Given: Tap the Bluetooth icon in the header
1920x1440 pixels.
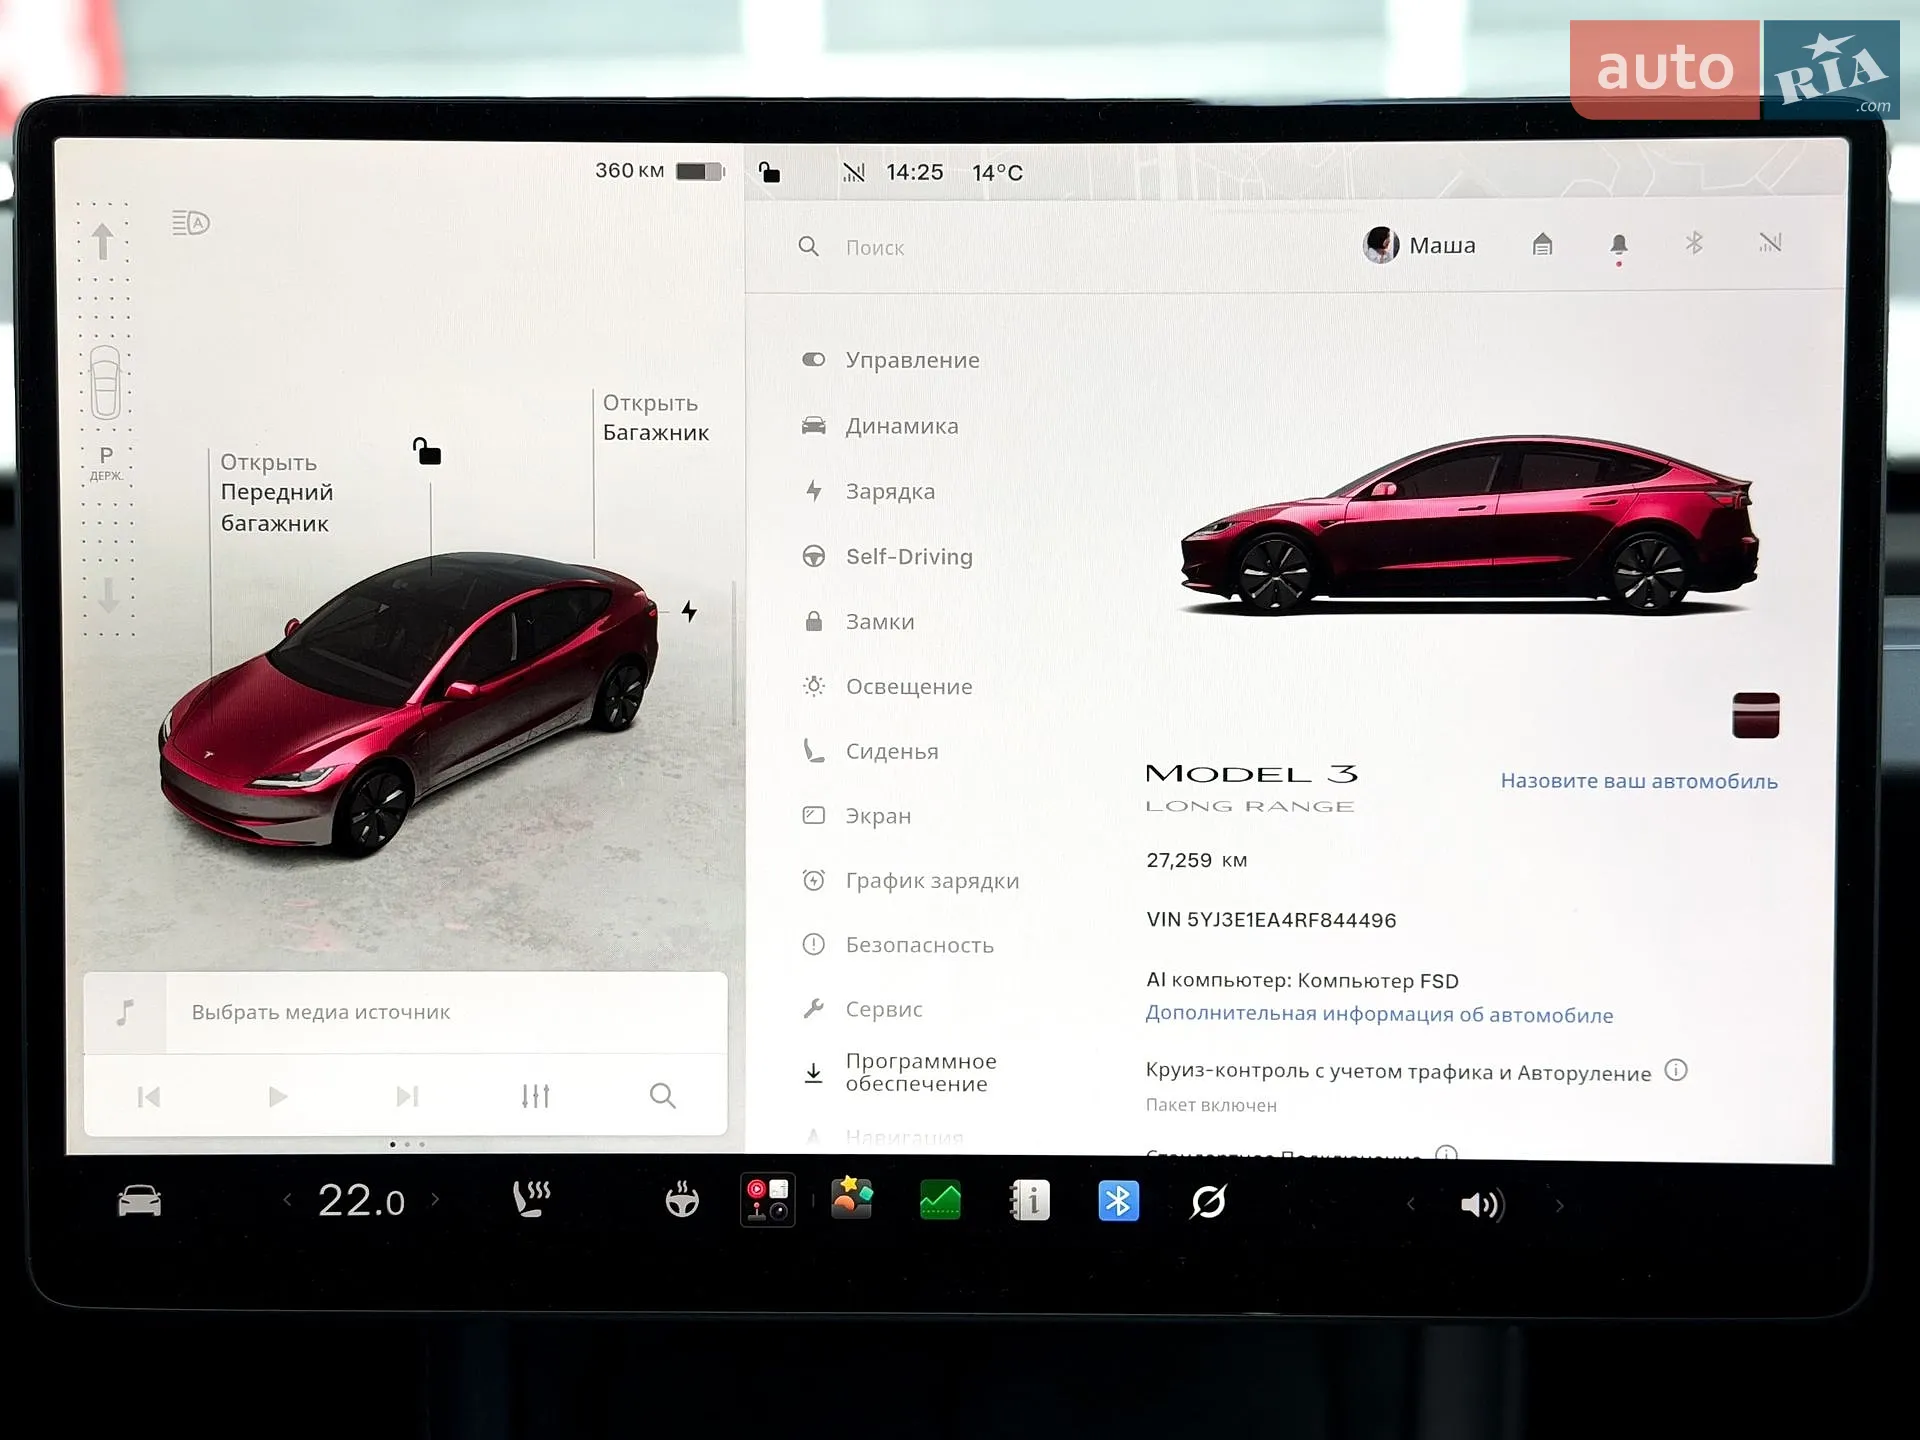Looking at the screenshot, I should (x=1694, y=243).
